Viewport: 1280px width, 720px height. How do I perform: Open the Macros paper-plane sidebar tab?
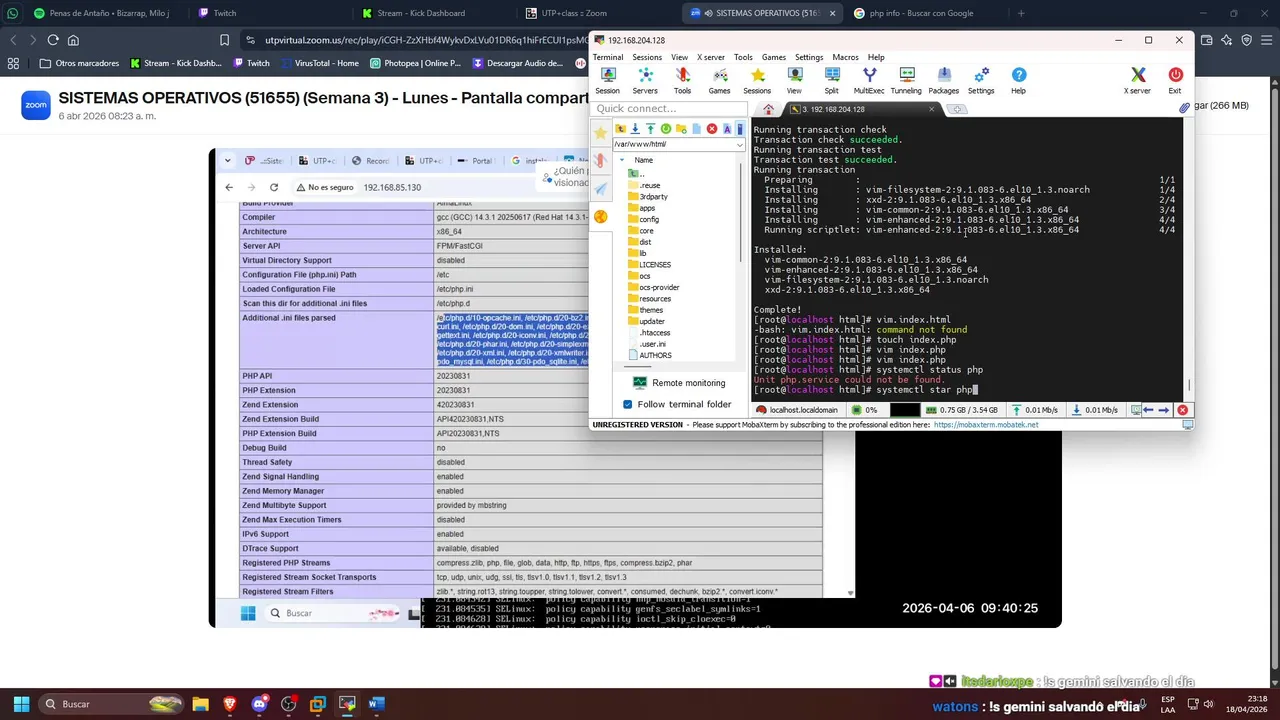coord(600,188)
